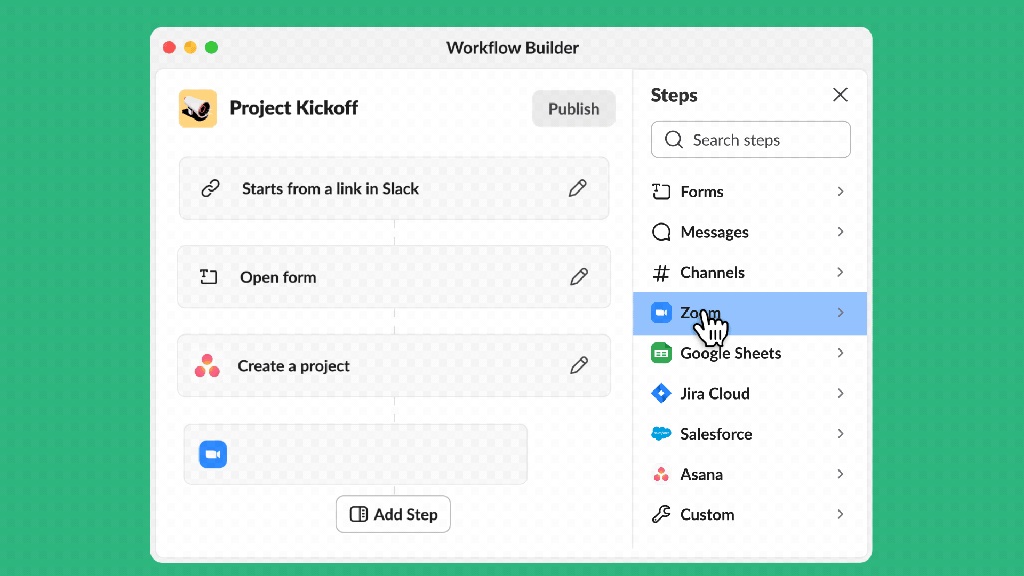The height and width of the screenshot is (576, 1024).
Task: Click pencil icon on Open form step
Action: pyautogui.click(x=579, y=277)
